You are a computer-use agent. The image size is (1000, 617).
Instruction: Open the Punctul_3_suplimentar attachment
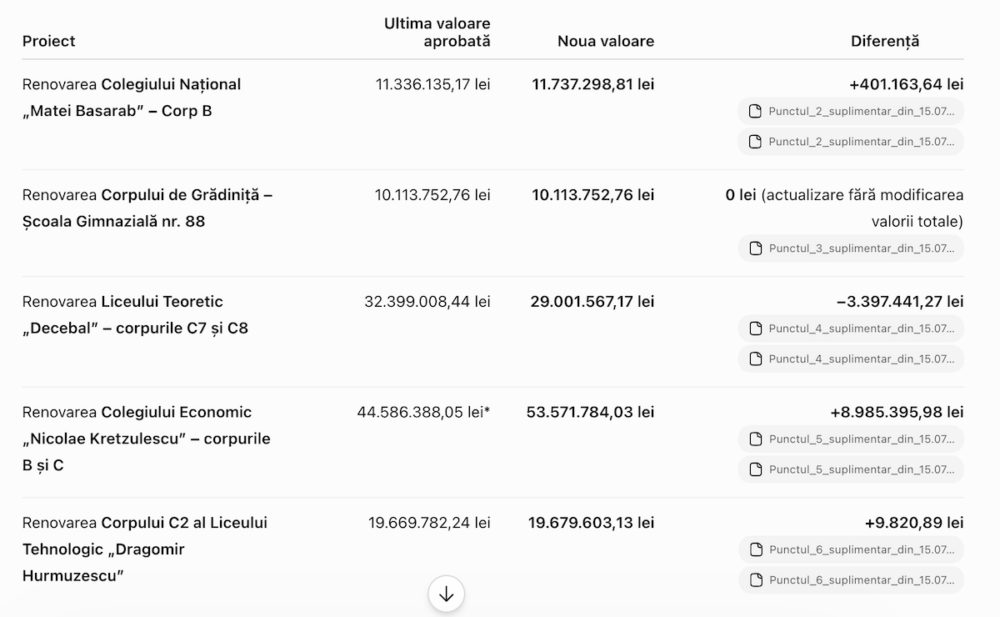(851, 248)
